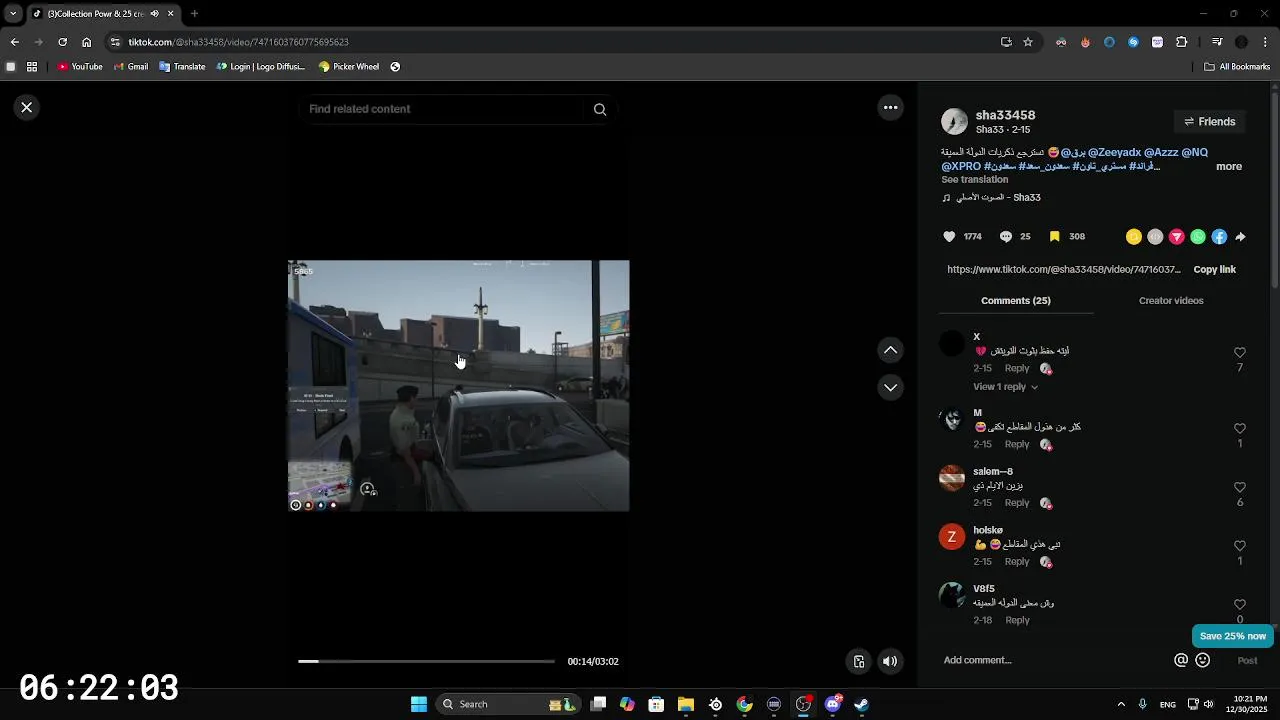
Task: Go to the next video with down arrow
Action: [x=890, y=387]
